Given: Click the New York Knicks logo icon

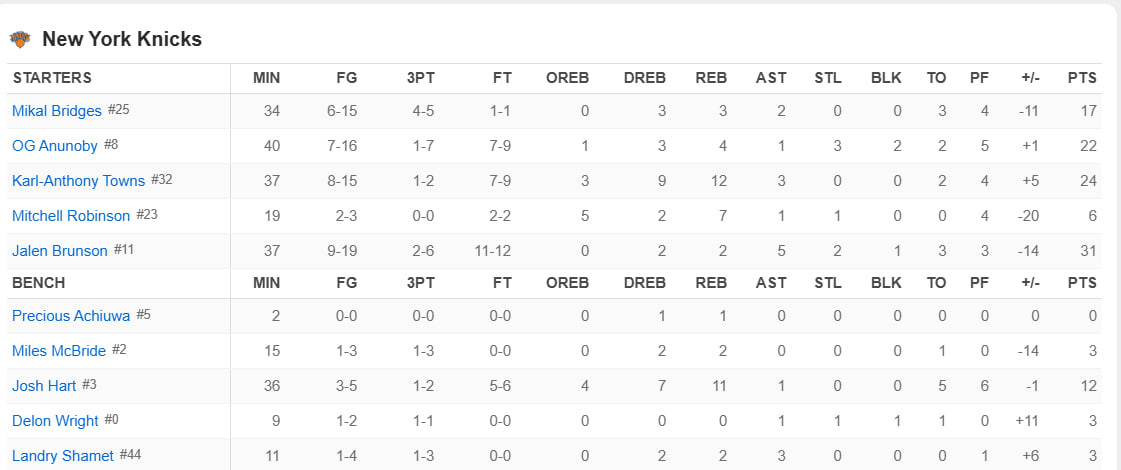Looking at the screenshot, I should click(20, 39).
